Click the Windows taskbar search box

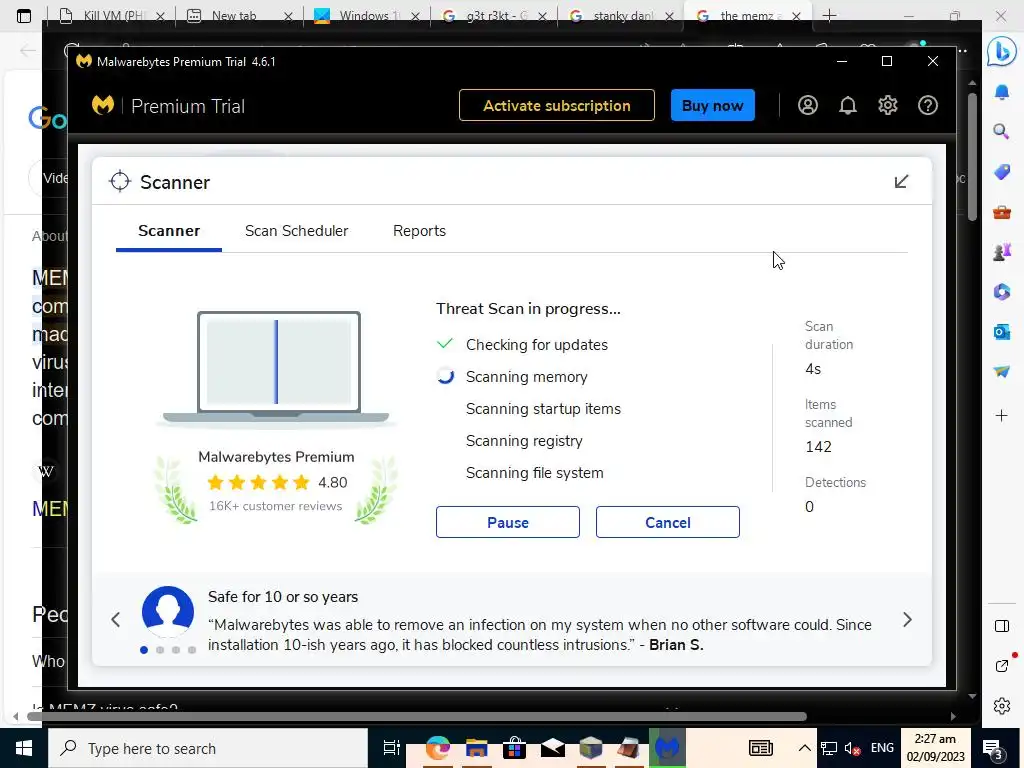(x=208, y=748)
